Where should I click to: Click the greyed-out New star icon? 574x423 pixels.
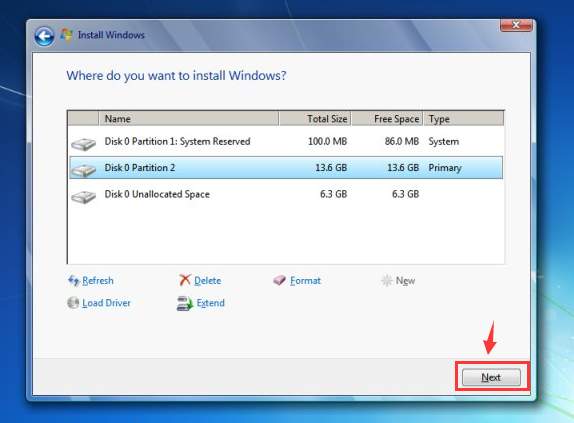click(387, 281)
